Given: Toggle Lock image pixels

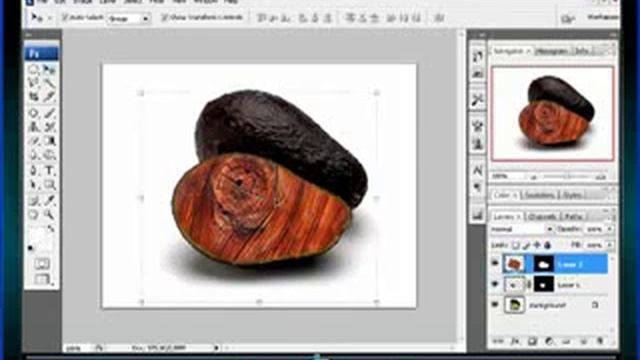Looking at the screenshot, I should coord(527,245).
